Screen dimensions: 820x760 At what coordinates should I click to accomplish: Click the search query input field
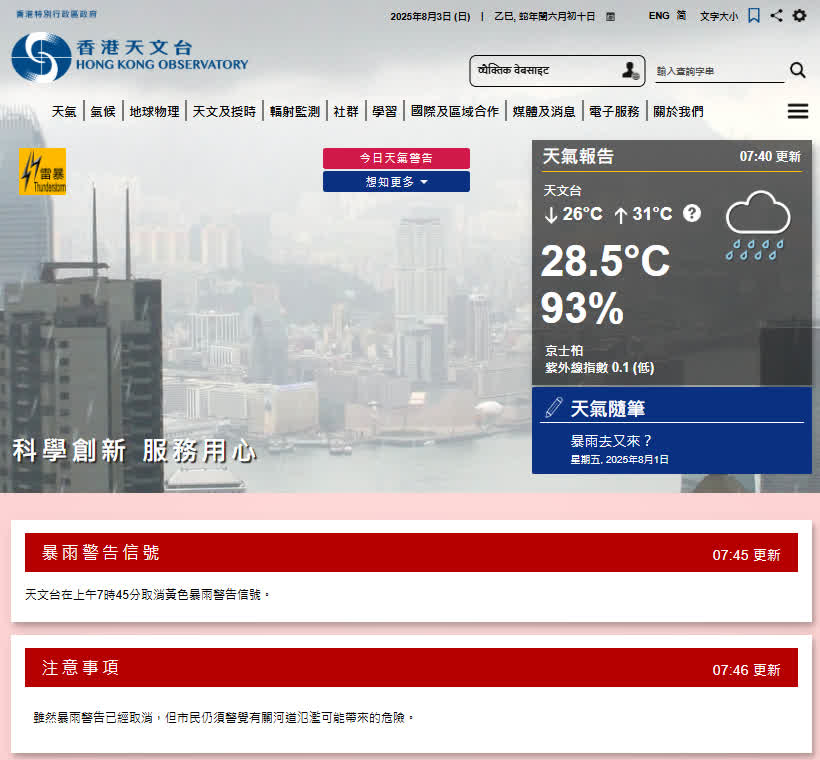tap(718, 72)
